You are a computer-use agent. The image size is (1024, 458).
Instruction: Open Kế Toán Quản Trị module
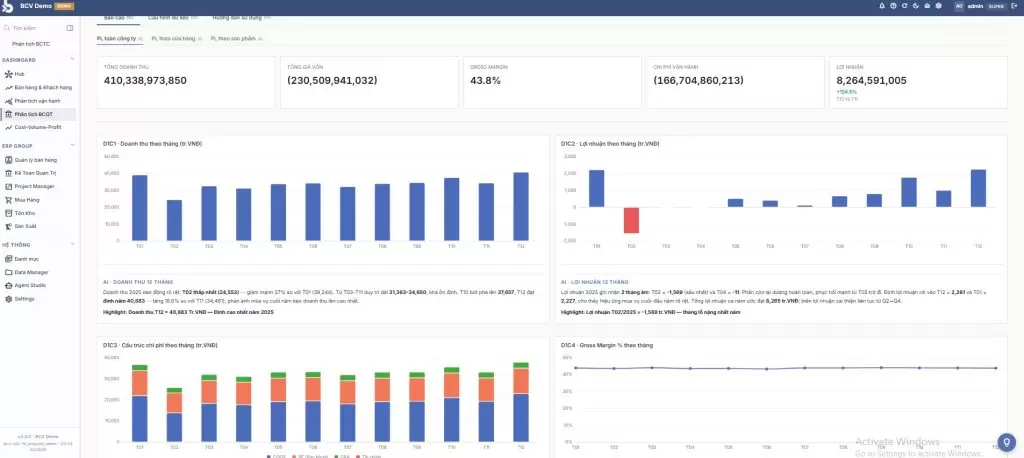pyautogui.click(x=38, y=173)
